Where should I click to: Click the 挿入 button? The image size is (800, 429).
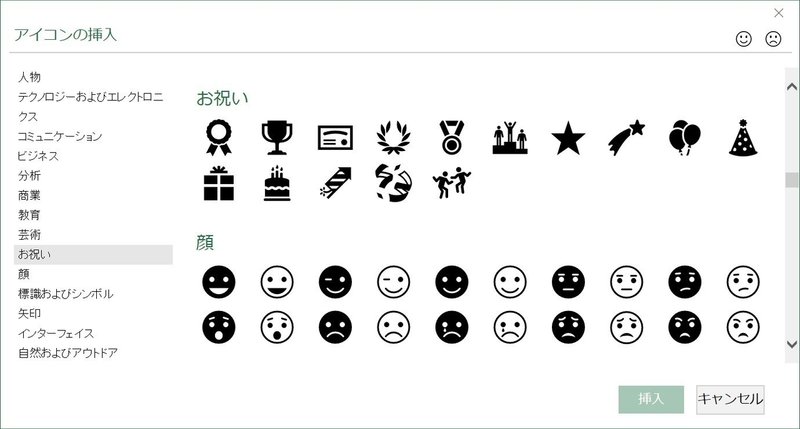[651, 399]
